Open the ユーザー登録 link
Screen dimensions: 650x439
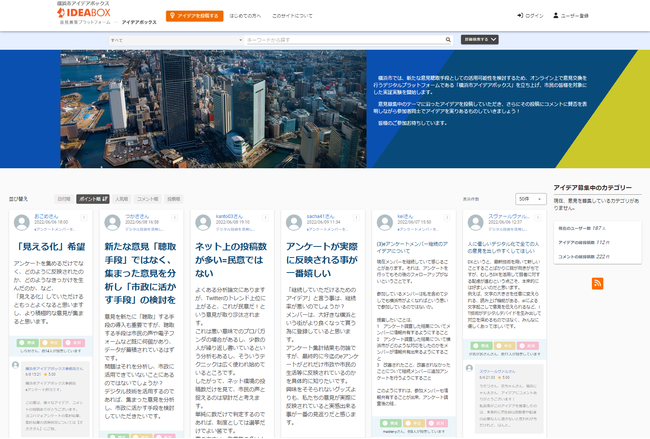(x=572, y=17)
